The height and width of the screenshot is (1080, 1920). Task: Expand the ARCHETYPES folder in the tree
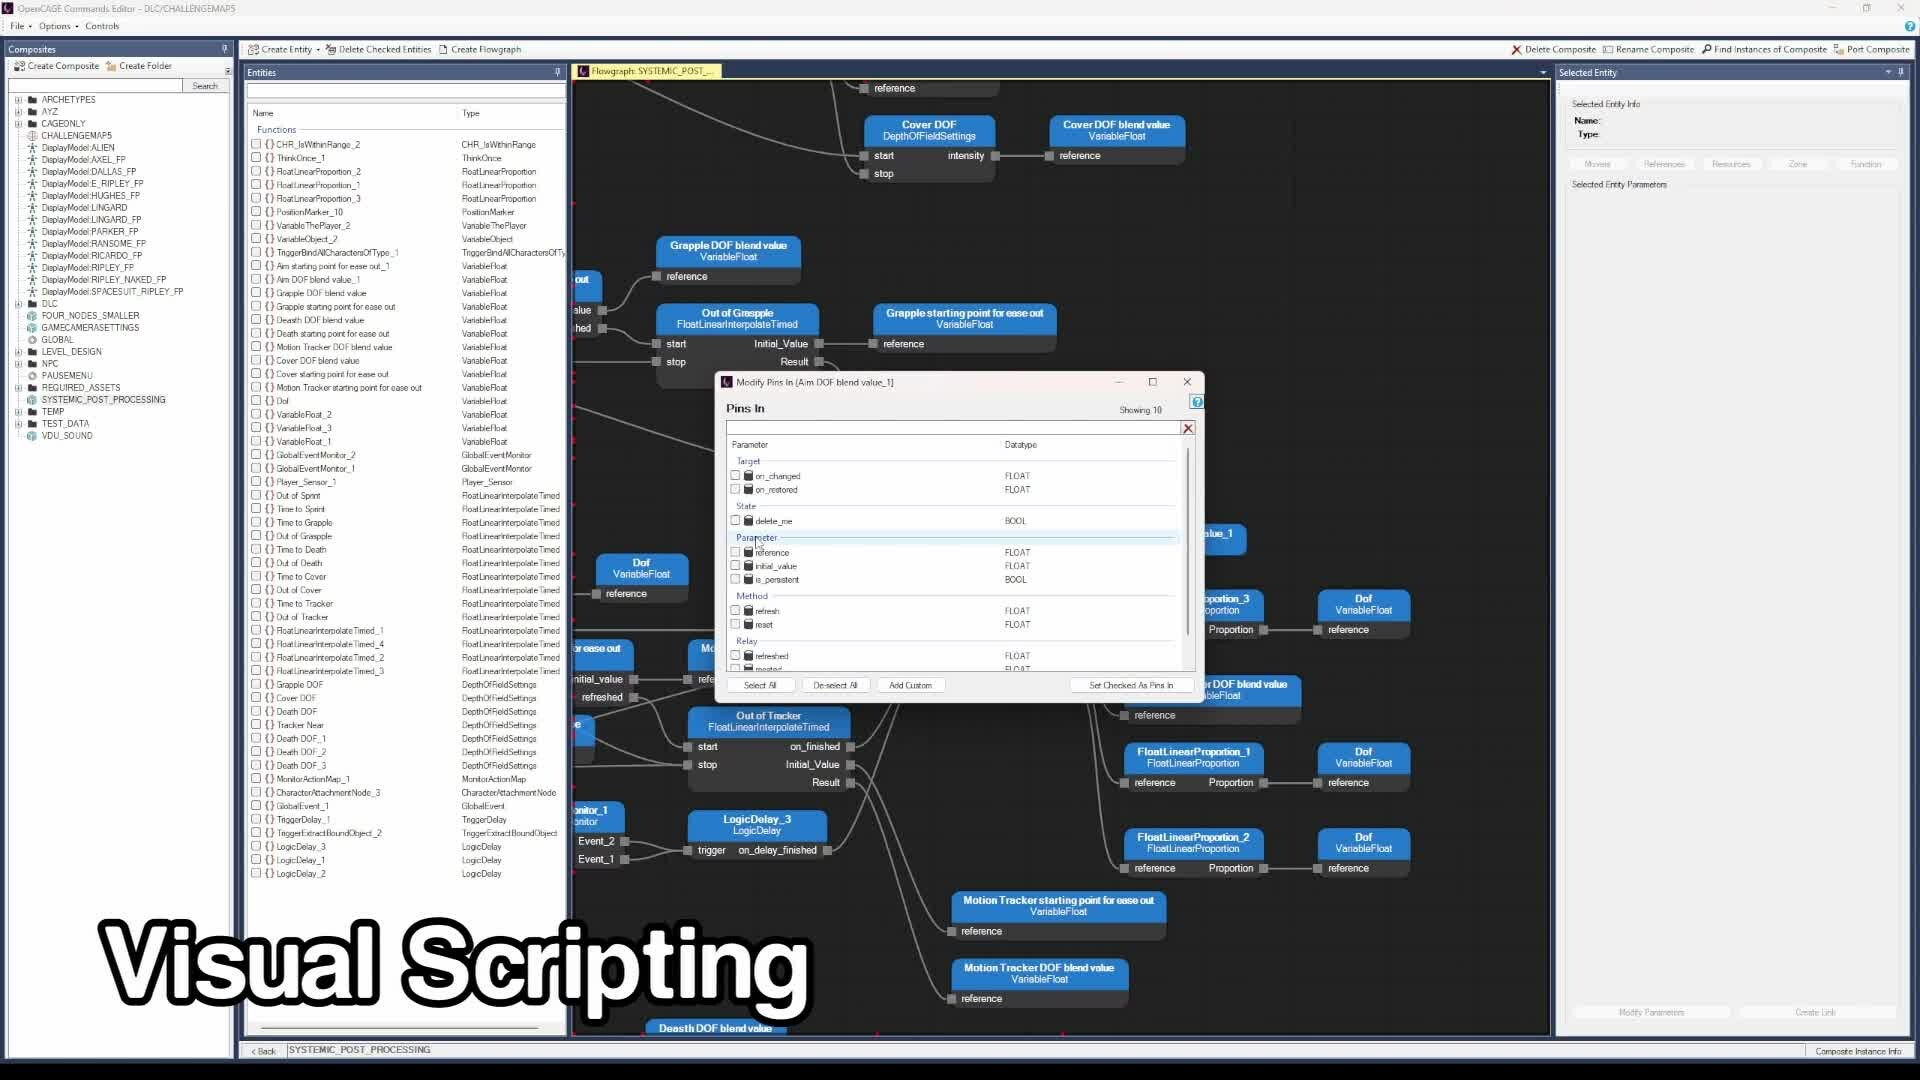tap(18, 100)
